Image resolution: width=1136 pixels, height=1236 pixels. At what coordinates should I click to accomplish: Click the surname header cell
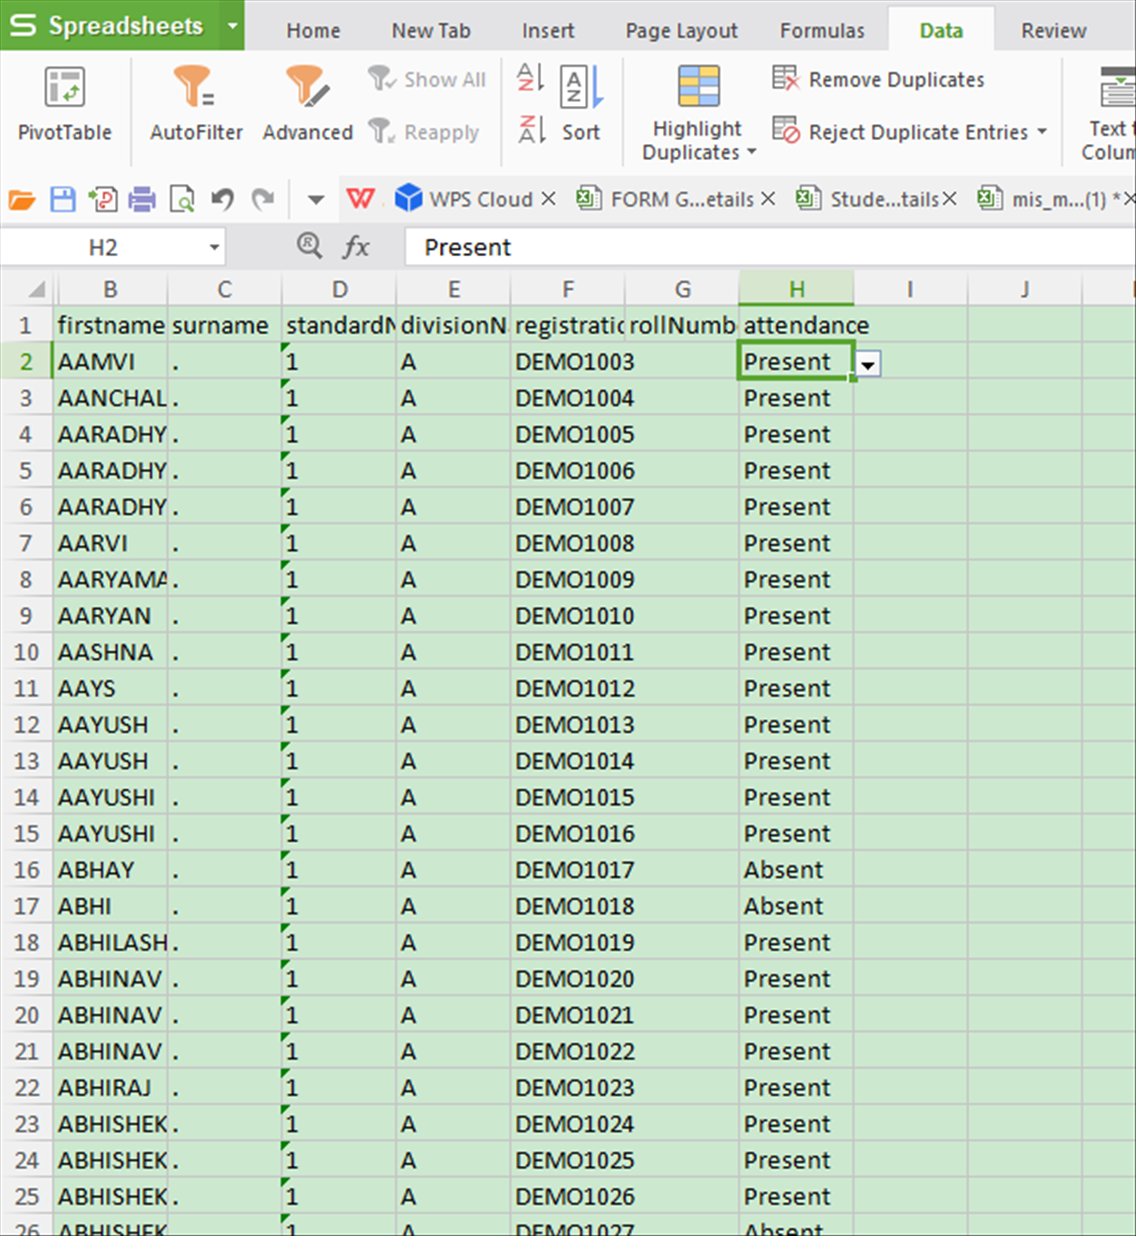(x=224, y=325)
